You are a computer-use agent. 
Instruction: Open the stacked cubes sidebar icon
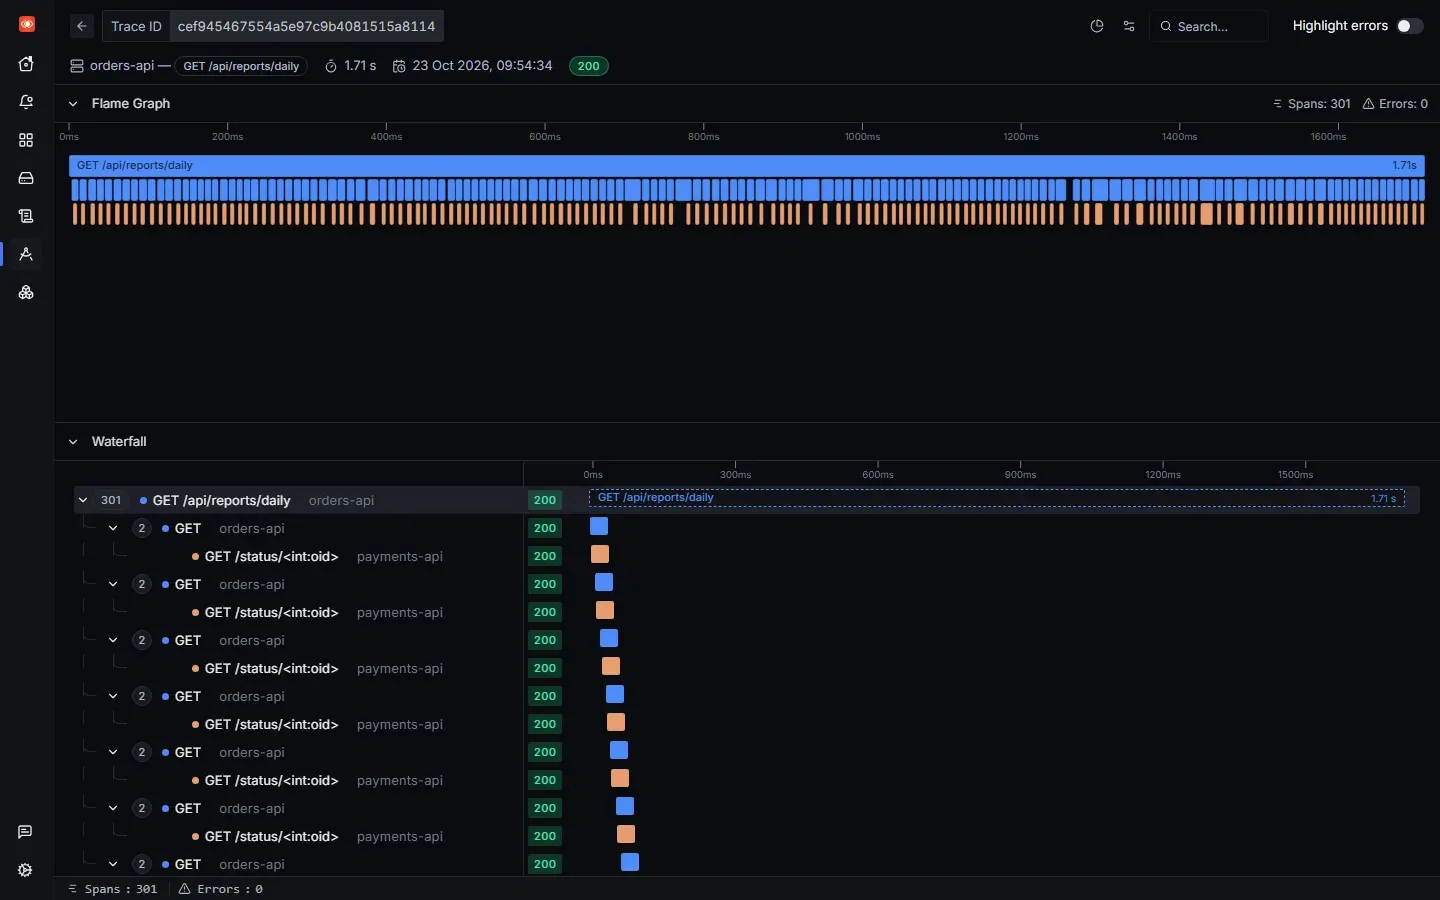click(26, 292)
